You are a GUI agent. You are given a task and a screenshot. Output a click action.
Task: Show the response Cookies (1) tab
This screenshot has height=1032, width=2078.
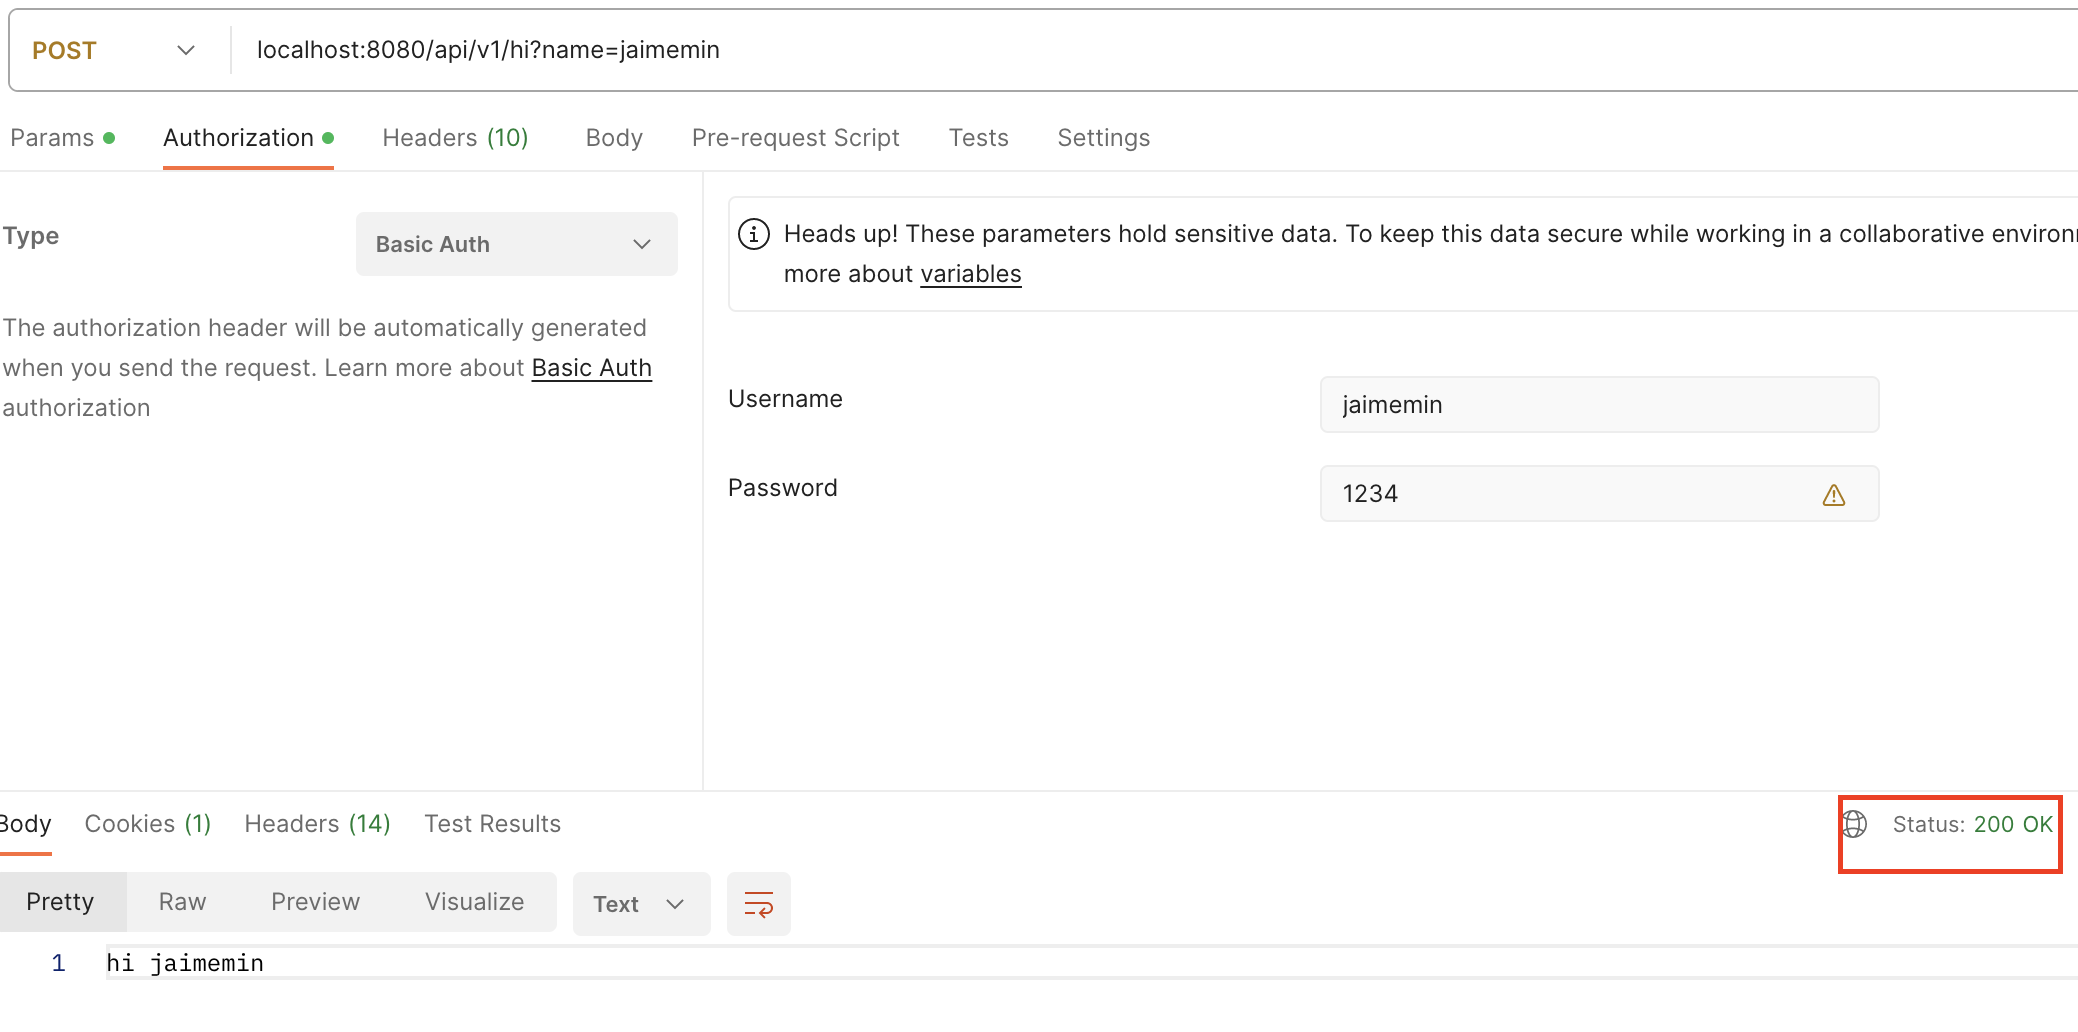pyautogui.click(x=148, y=824)
